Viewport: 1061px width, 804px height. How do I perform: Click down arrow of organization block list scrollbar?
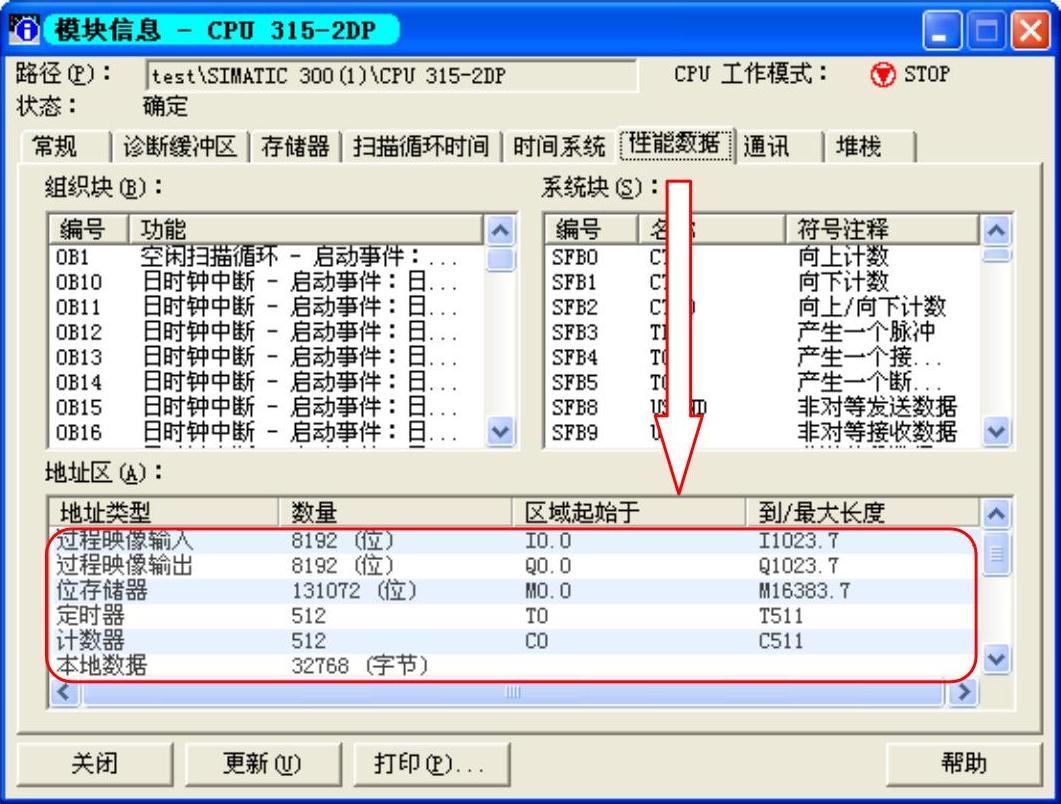[x=500, y=431]
